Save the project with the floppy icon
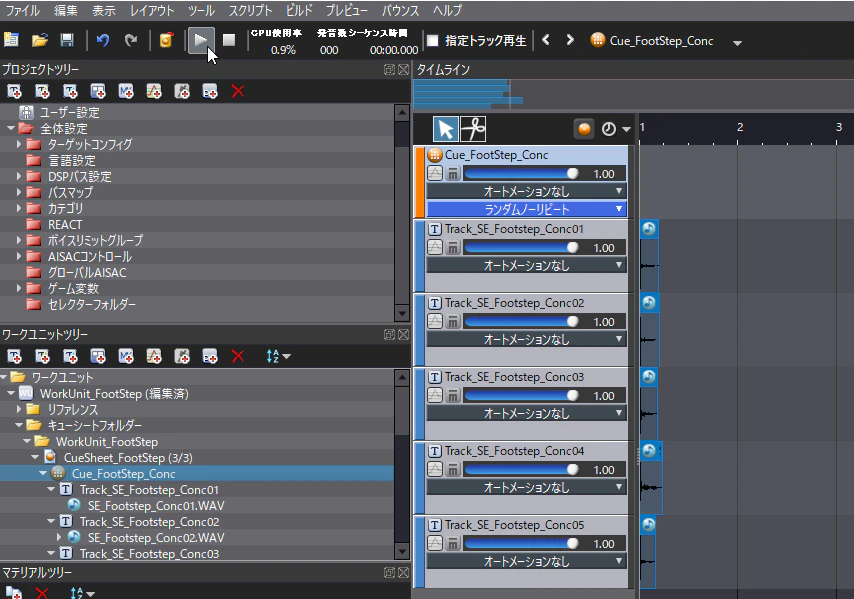Viewport: 854px width, 599px height. tap(67, 40)
